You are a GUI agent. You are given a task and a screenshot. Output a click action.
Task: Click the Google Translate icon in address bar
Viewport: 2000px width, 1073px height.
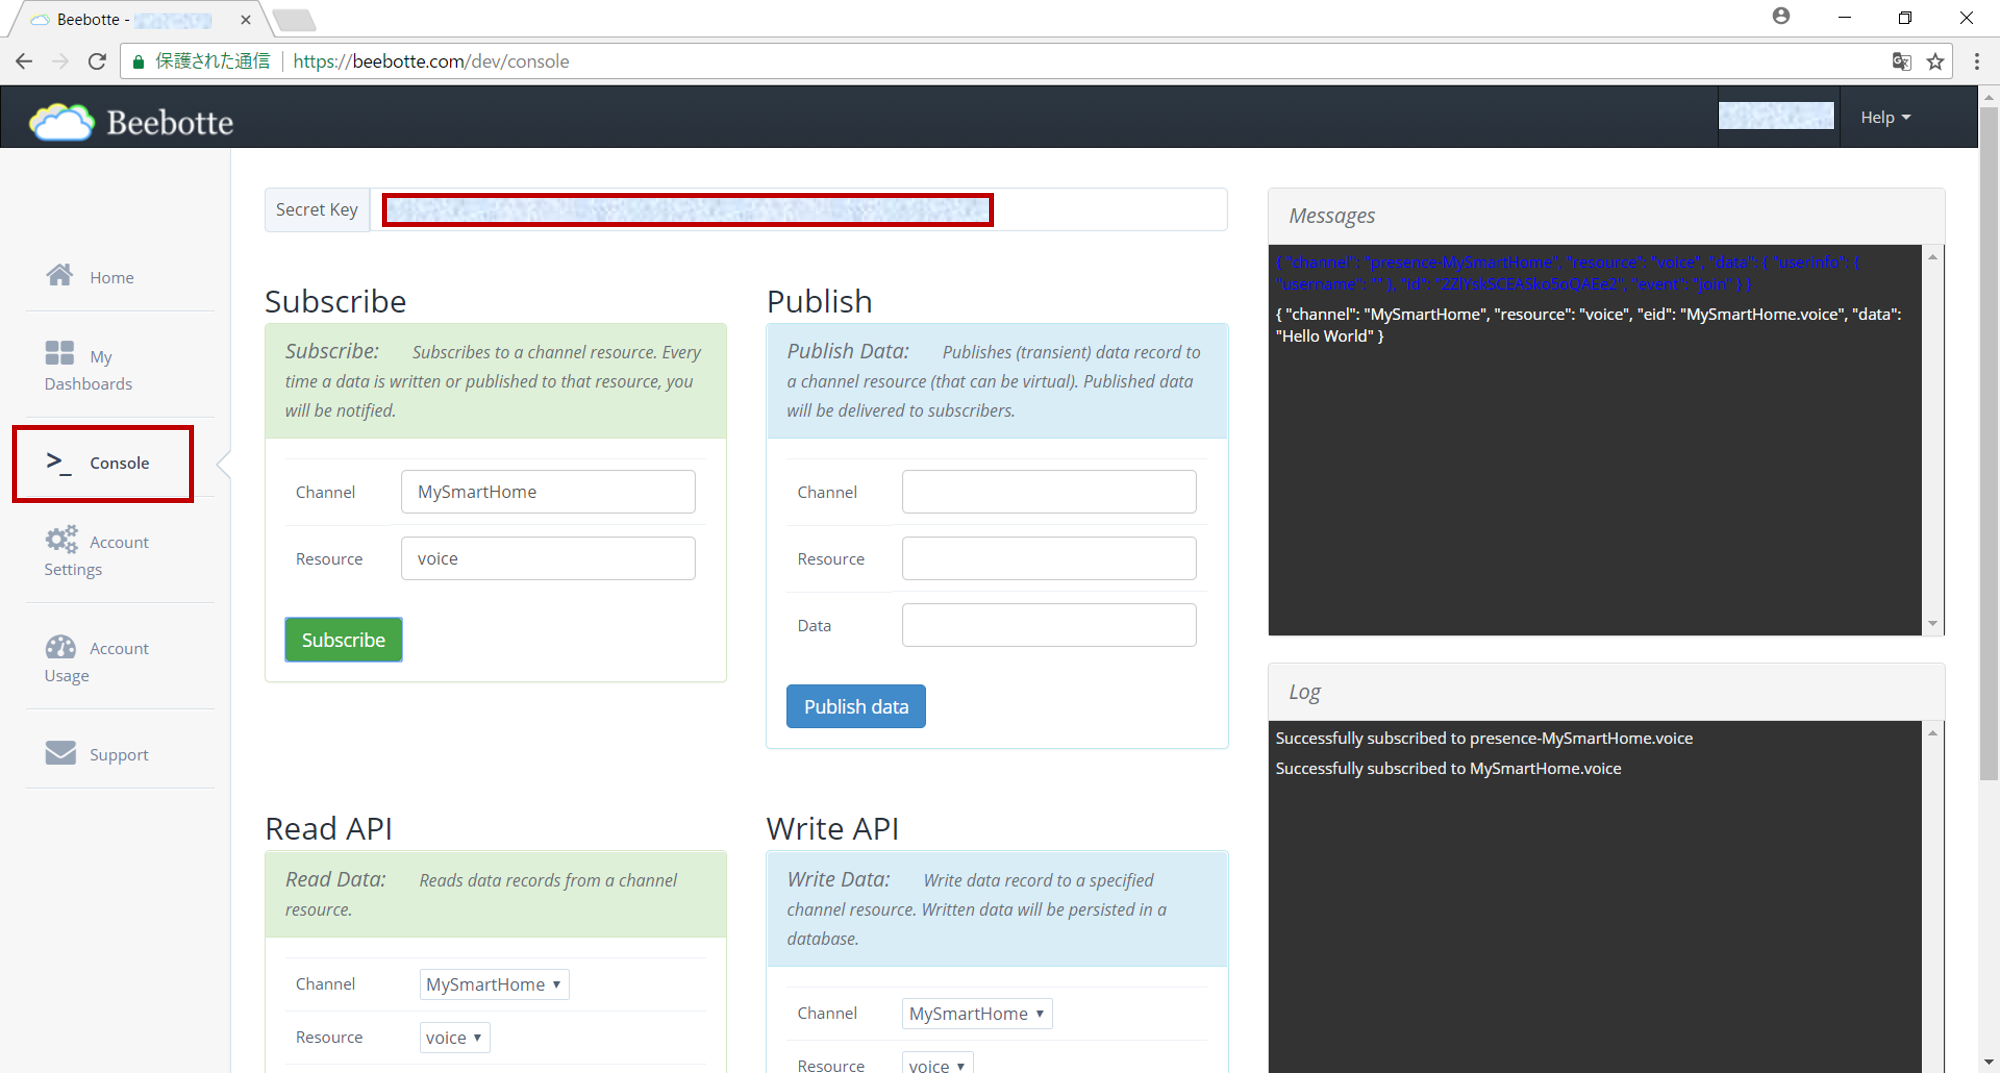click(x=1901, y=61)
